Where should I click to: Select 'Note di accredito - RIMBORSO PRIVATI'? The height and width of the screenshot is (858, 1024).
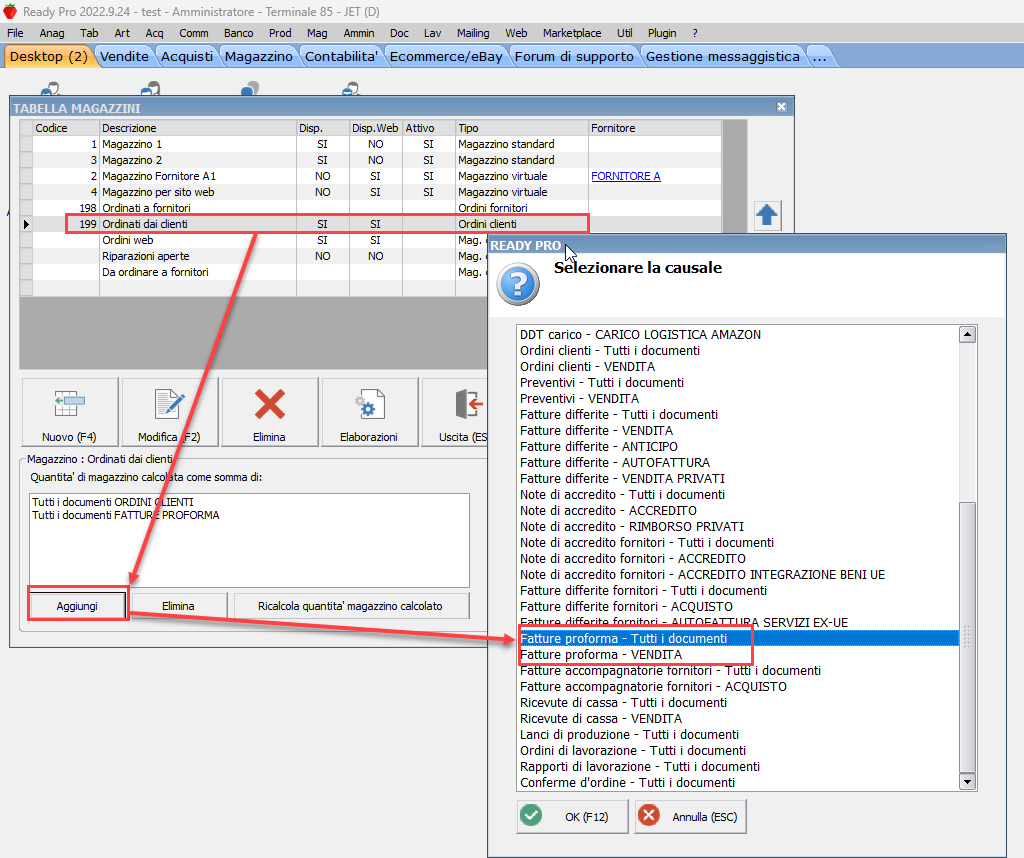[738, 526]
